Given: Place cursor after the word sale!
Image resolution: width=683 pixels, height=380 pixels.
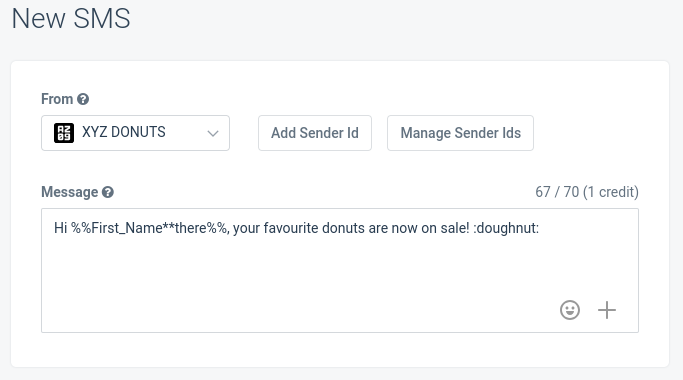Looking at the screenshot, I should 470,228.
